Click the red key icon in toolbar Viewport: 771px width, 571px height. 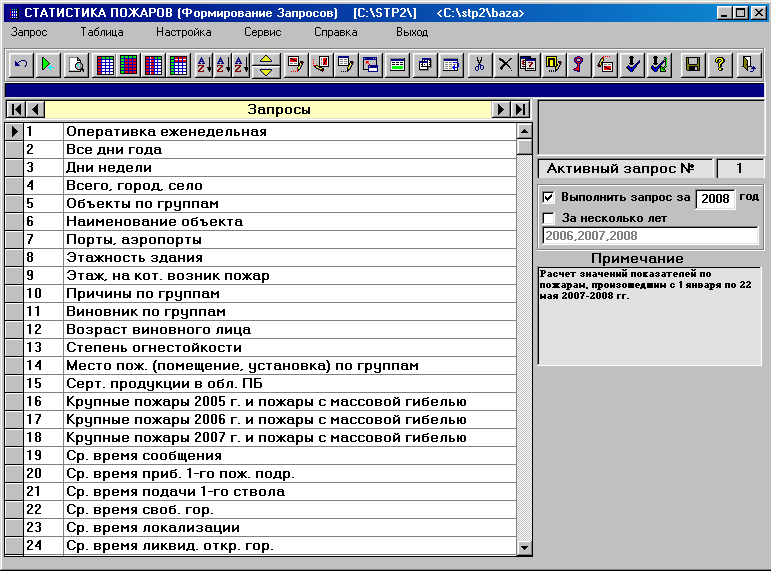pos(579,65)
